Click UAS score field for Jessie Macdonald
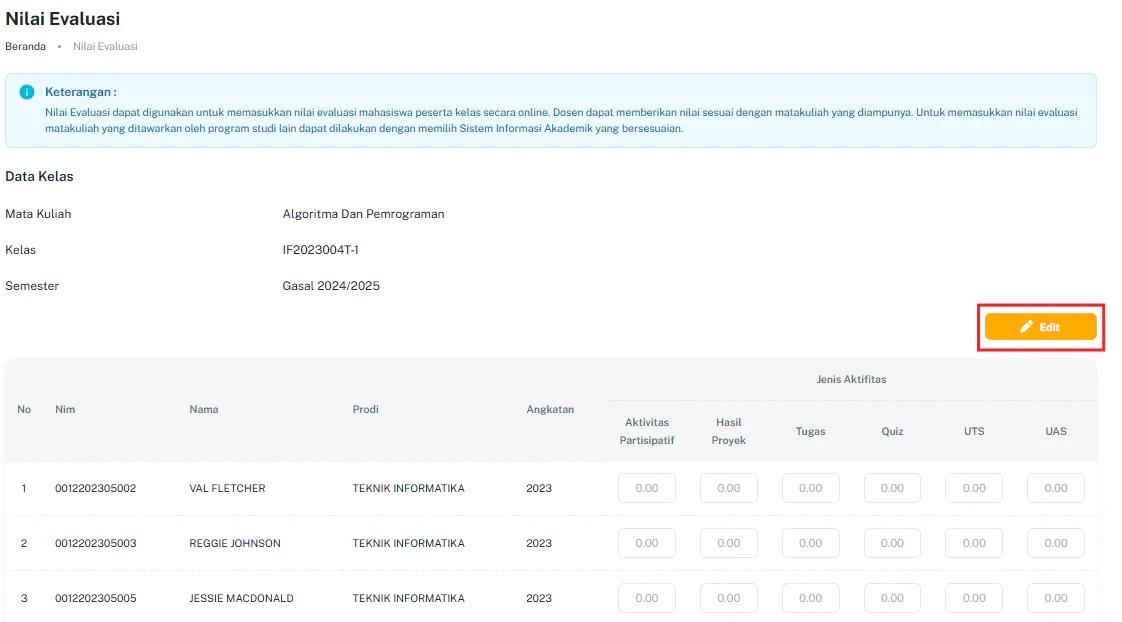 1056,598
